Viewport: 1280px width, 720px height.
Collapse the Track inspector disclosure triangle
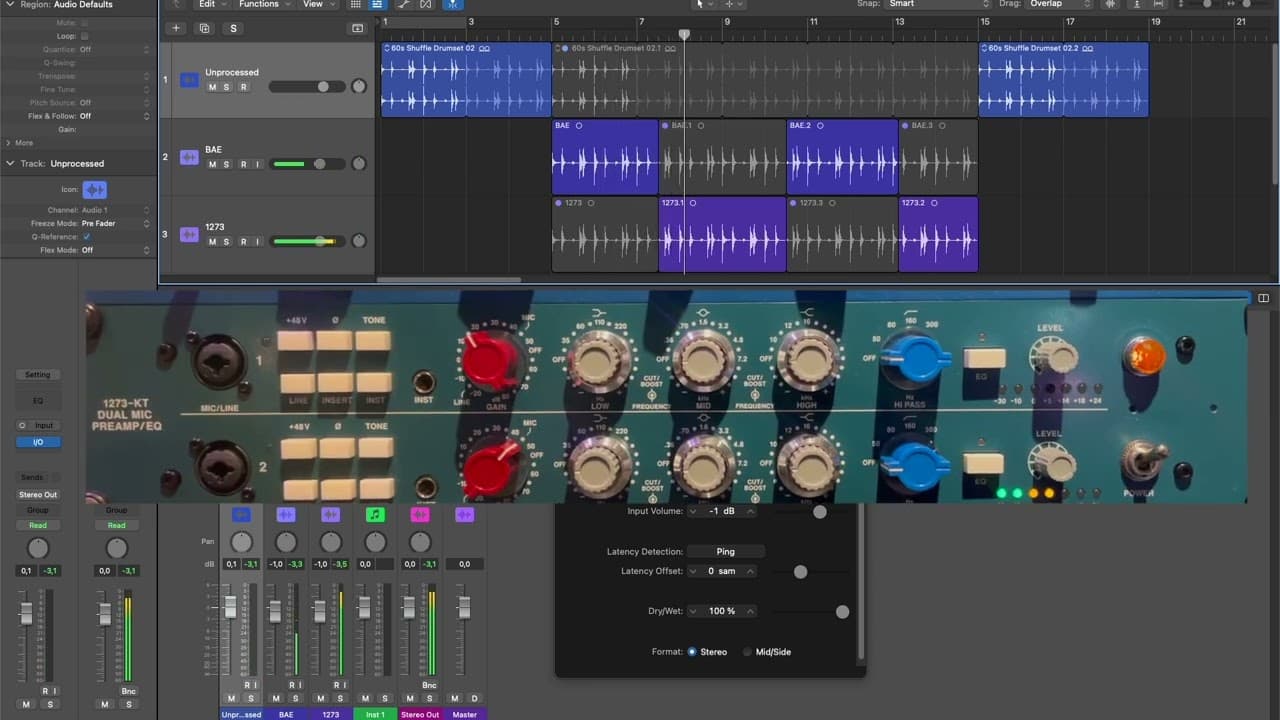click(x=10, y=163)
